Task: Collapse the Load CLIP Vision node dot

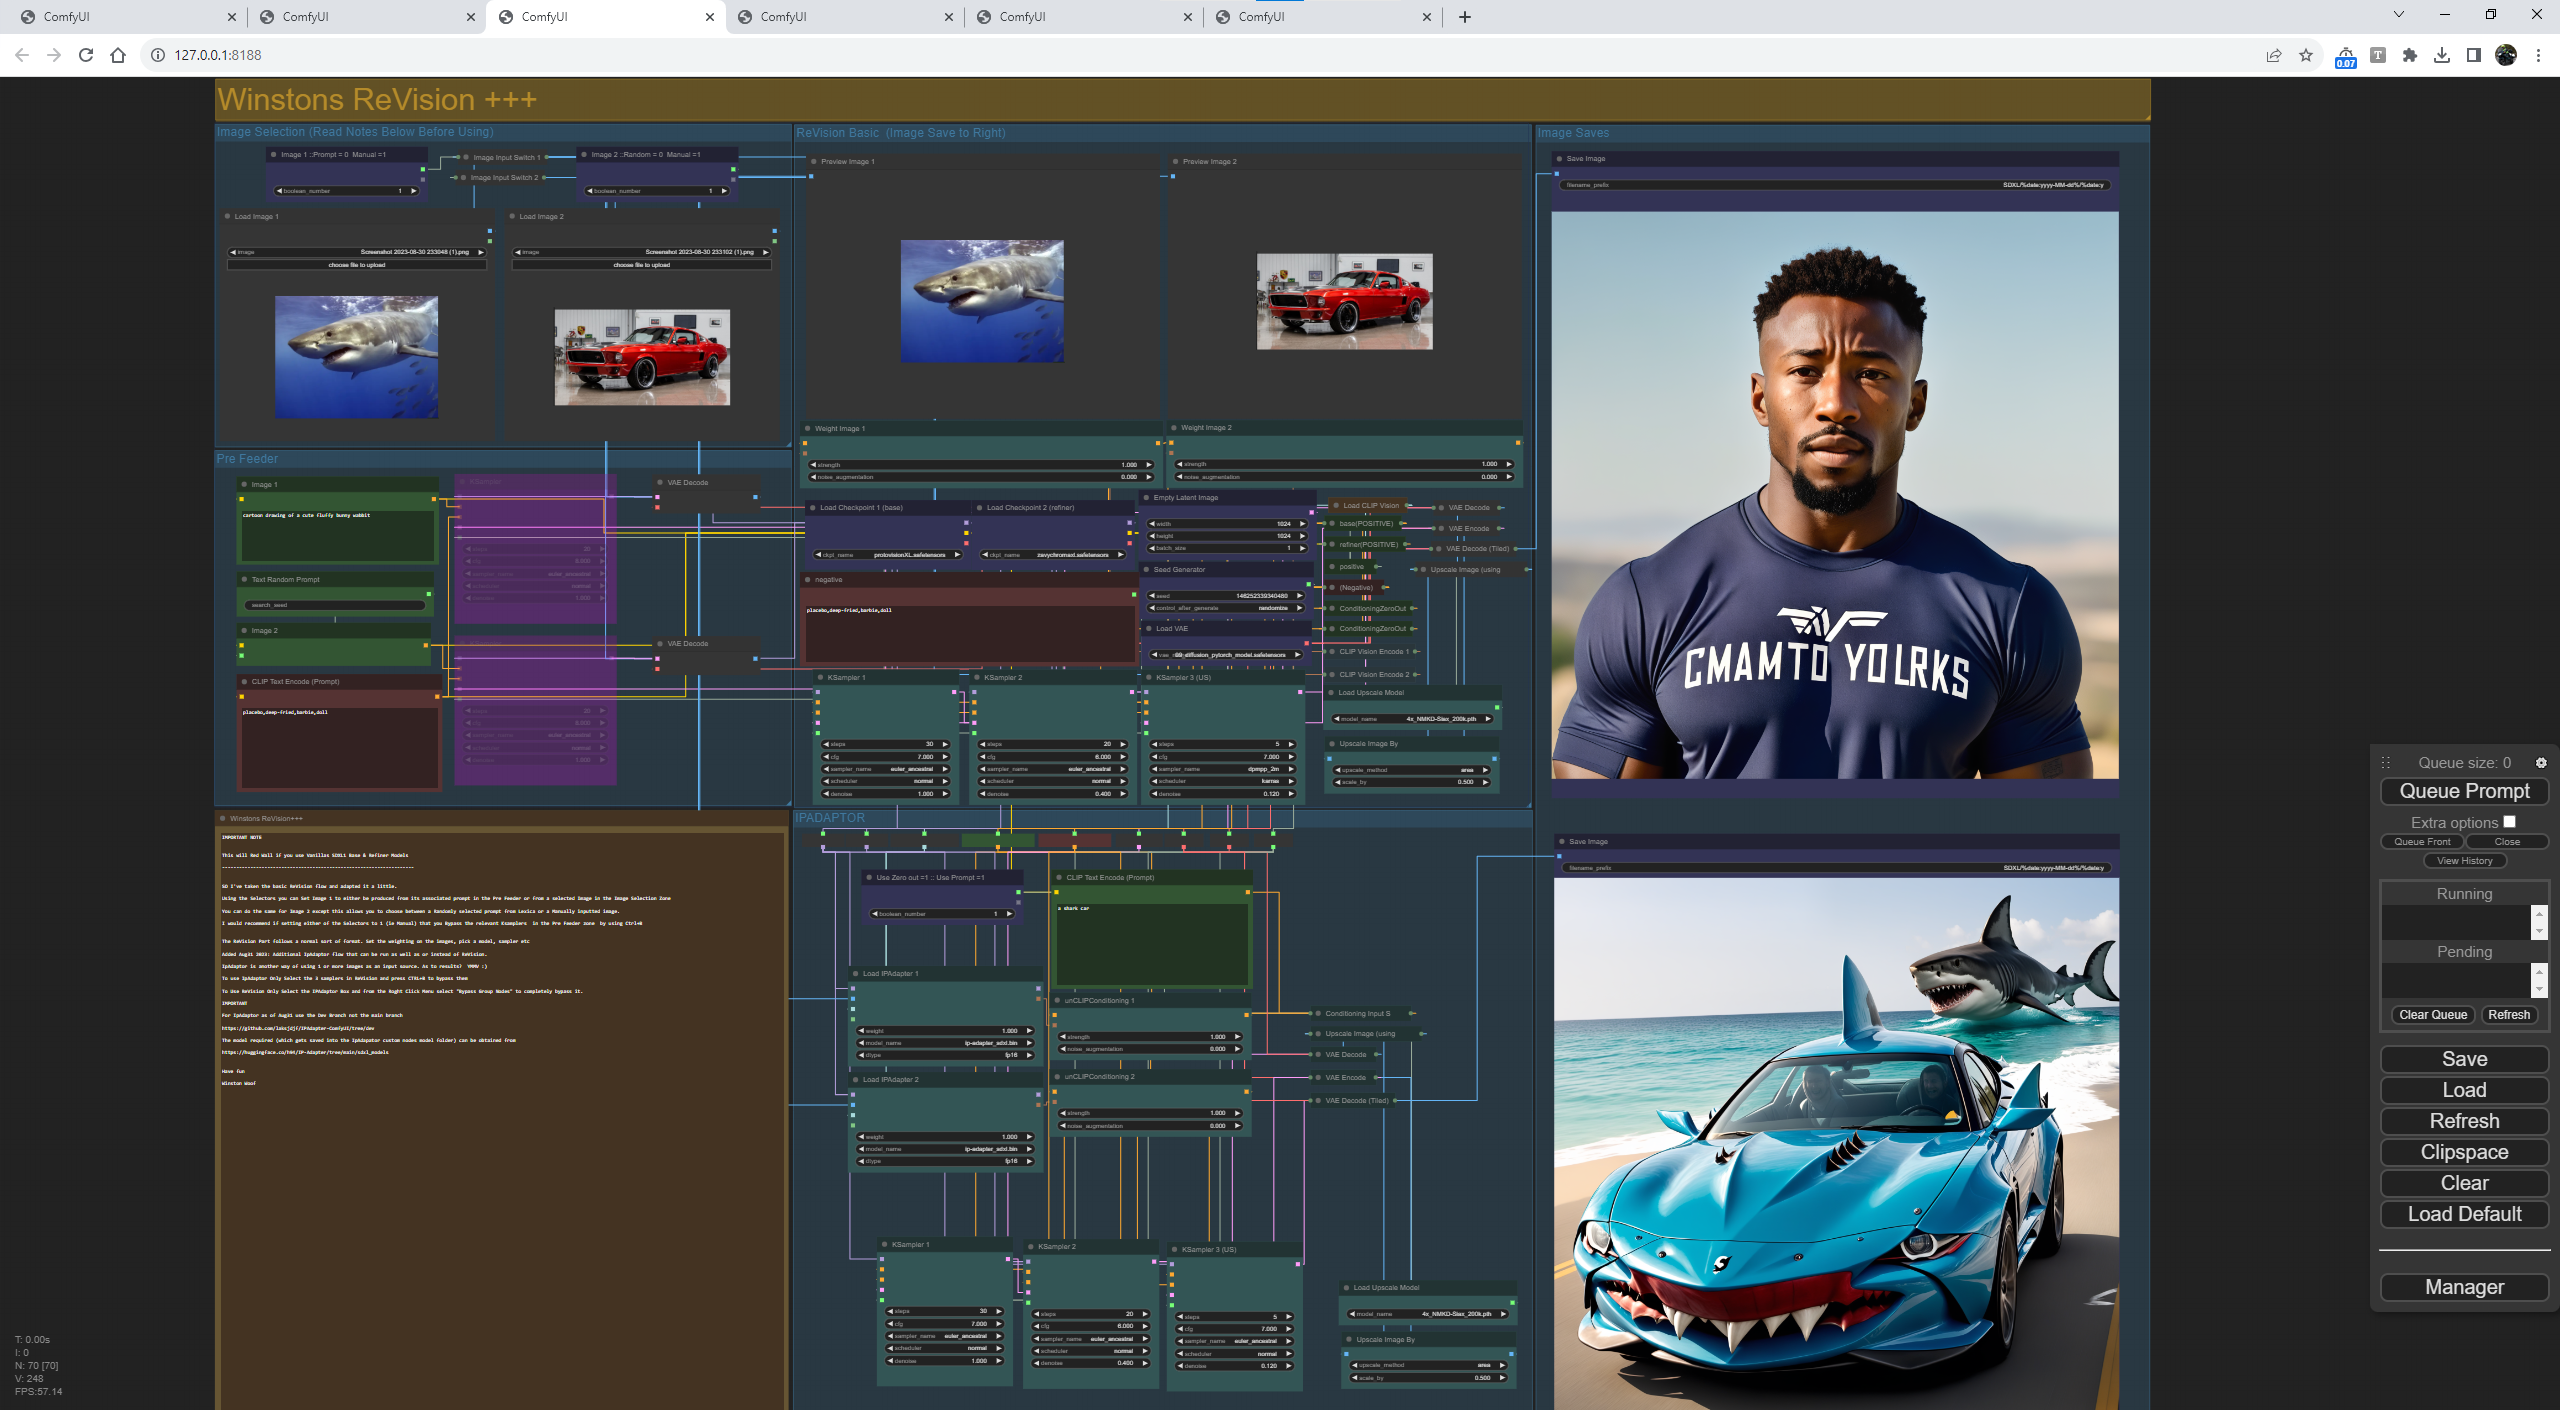Action: click(1335, 506)
